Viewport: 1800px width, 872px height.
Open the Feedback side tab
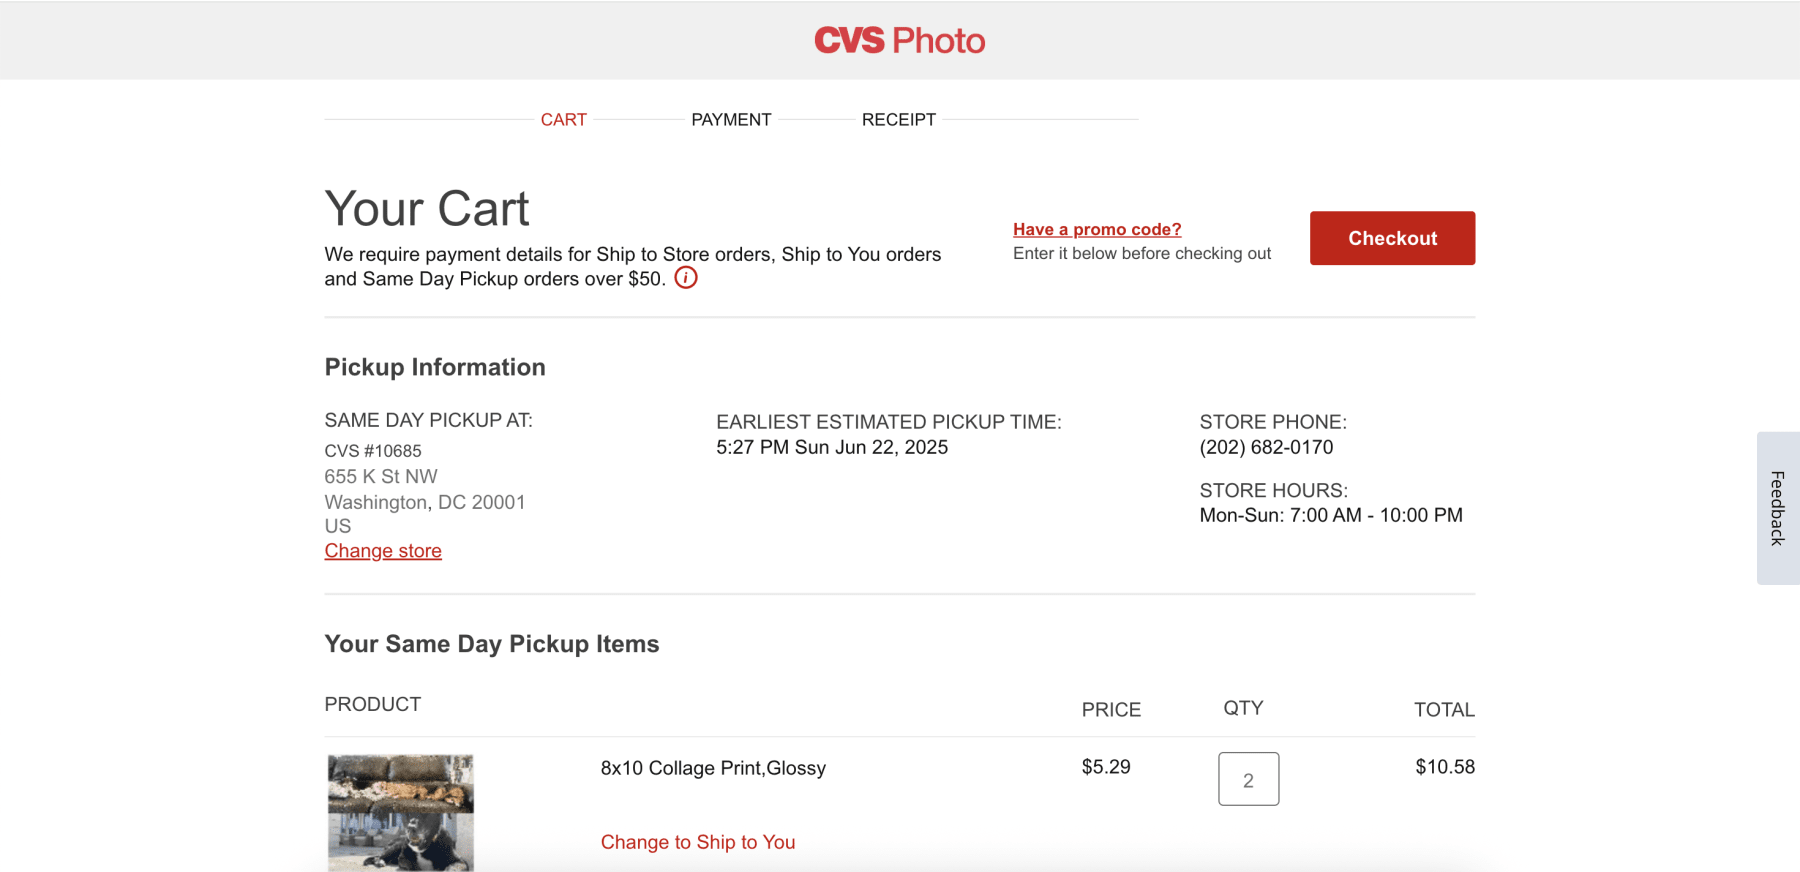(x=1777, y=508)
